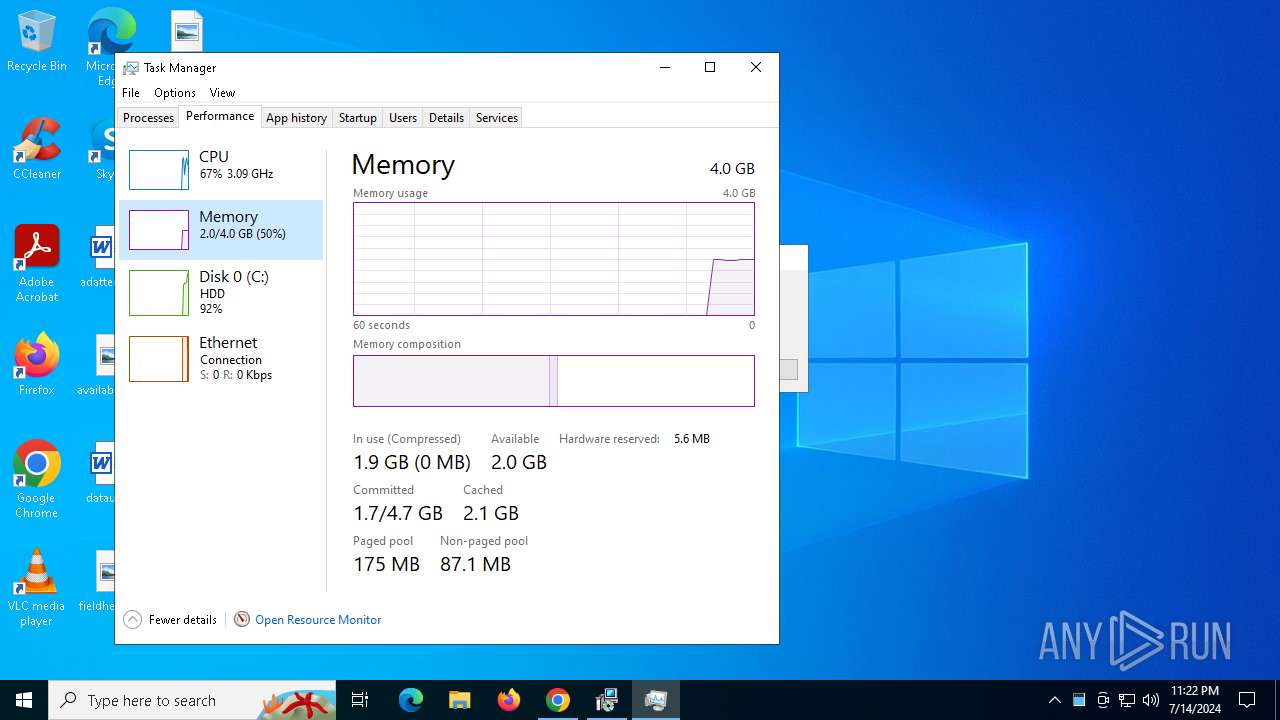Screen dimensions: 1280x720
Task: Click the '87.1 MB' non-paged pool value
Action: pos(475,564)
